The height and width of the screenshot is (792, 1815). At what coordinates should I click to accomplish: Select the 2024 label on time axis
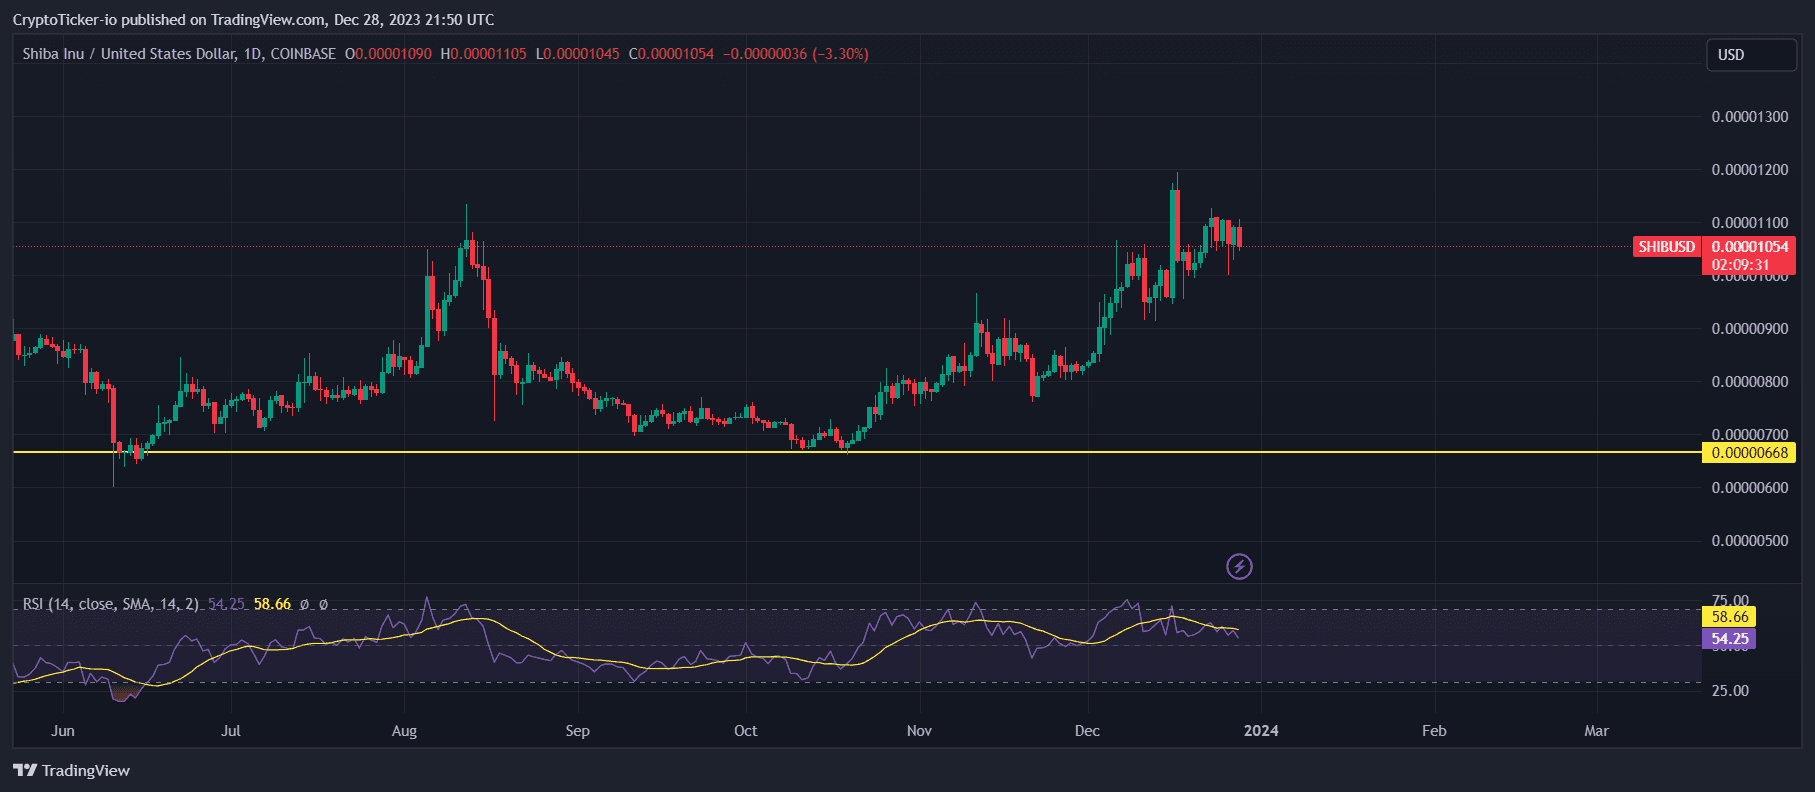point(1260,731)
